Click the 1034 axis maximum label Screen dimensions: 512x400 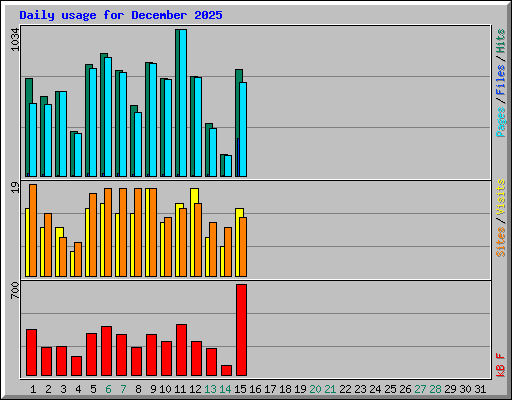[x=15, y=40]
